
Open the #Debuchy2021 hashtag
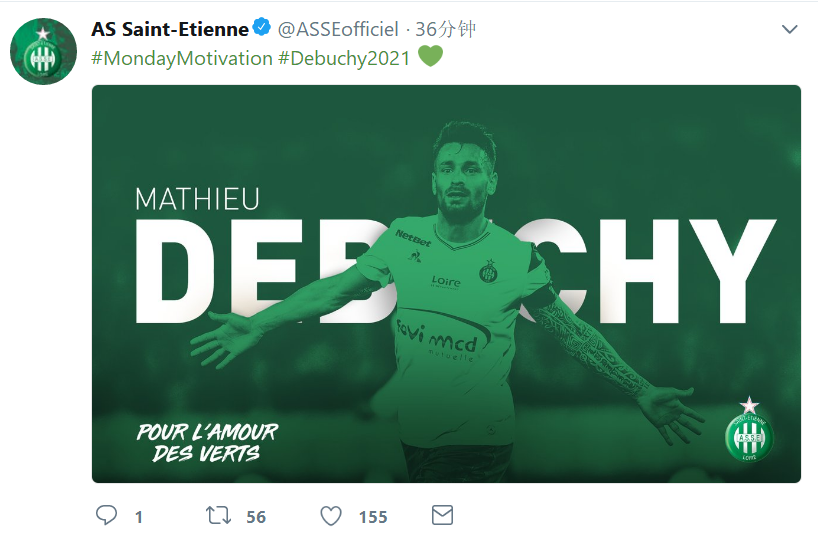[344, 58]
